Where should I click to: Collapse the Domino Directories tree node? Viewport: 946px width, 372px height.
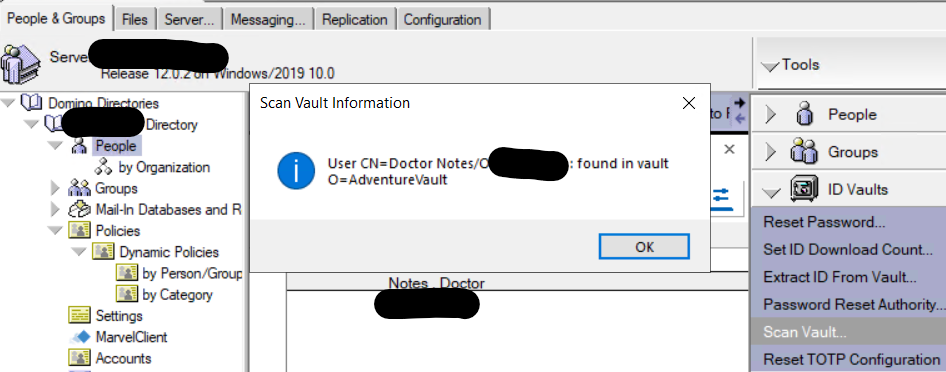coord(8,103)
